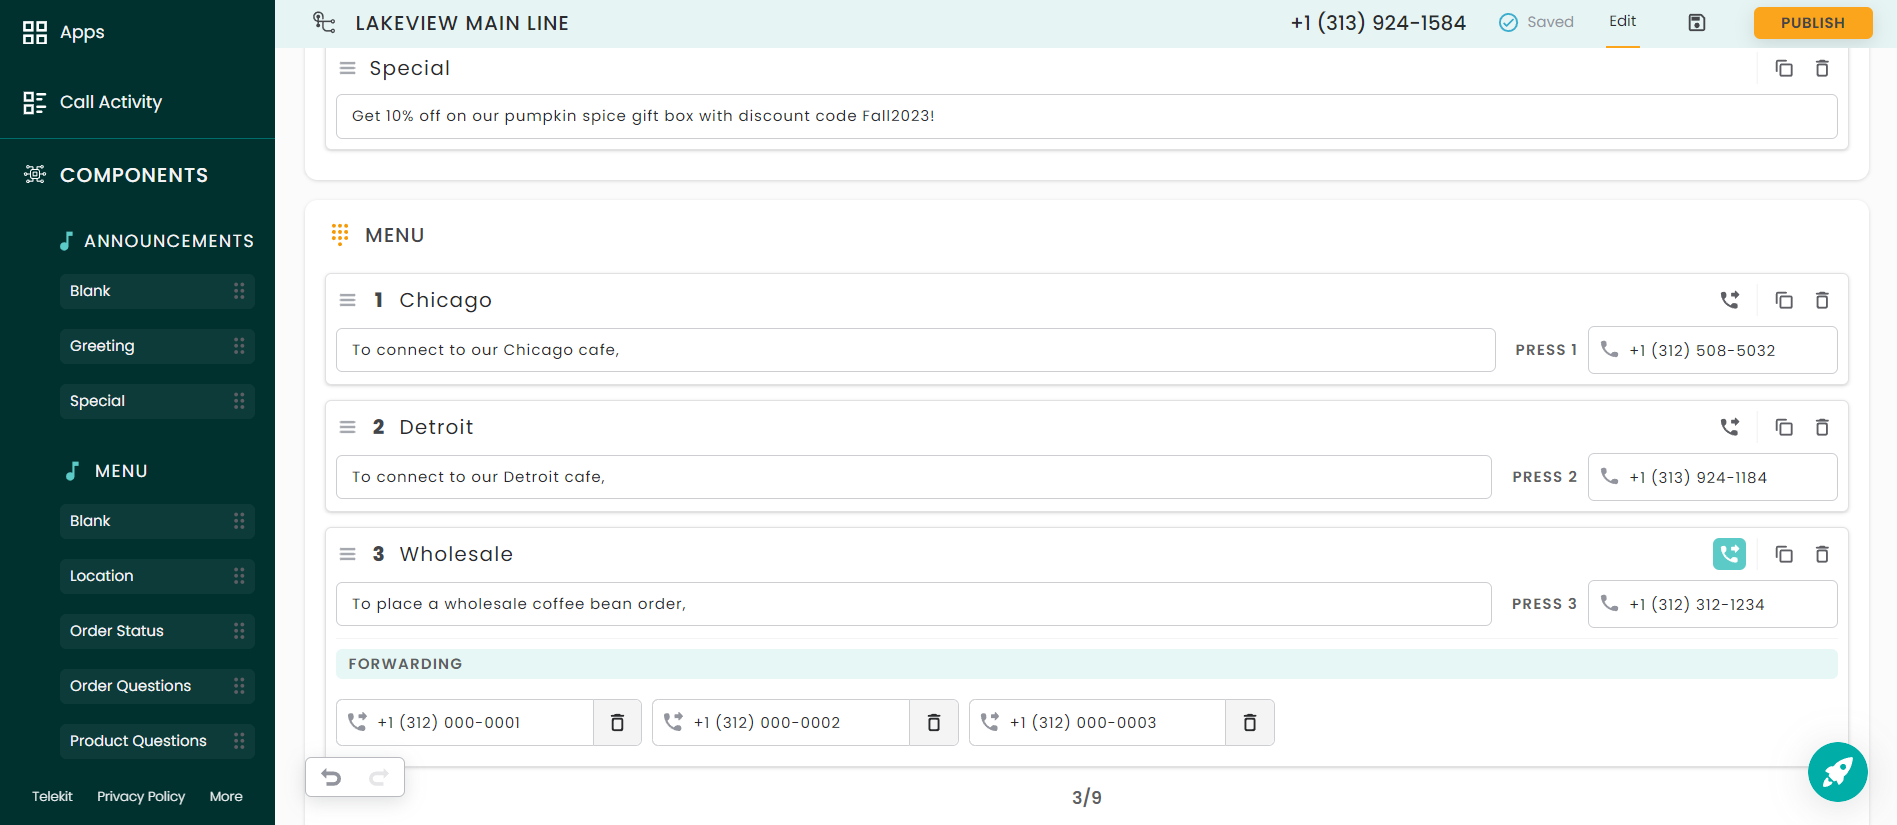The height and width of the screenshot is (825, 1897).
Task: Click the rocket launch floating button
Action: (1837, 772)
